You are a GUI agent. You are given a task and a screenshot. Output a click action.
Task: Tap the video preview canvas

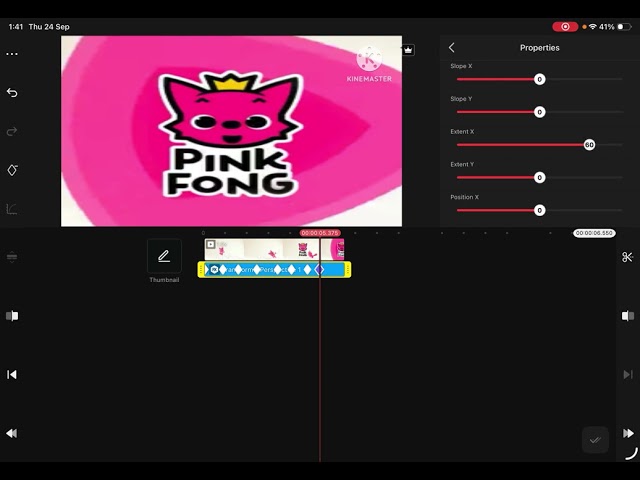(x=231, y=131)
